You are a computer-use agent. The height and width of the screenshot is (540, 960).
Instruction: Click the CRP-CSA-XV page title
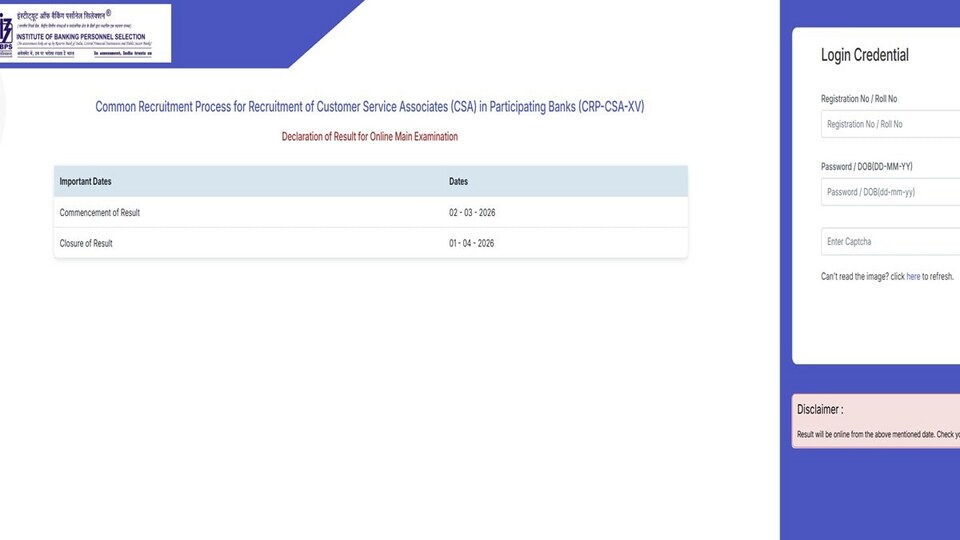coord(369,107)
